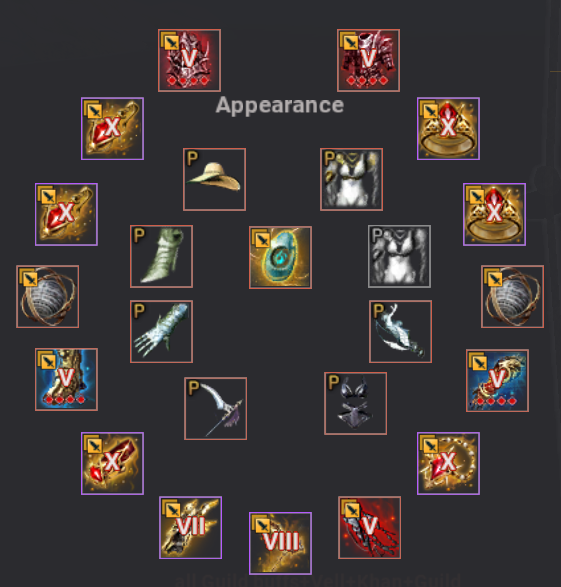Select the red clawed awakening weapon V
The image size is (561, 587).
[x=369, y=527]
